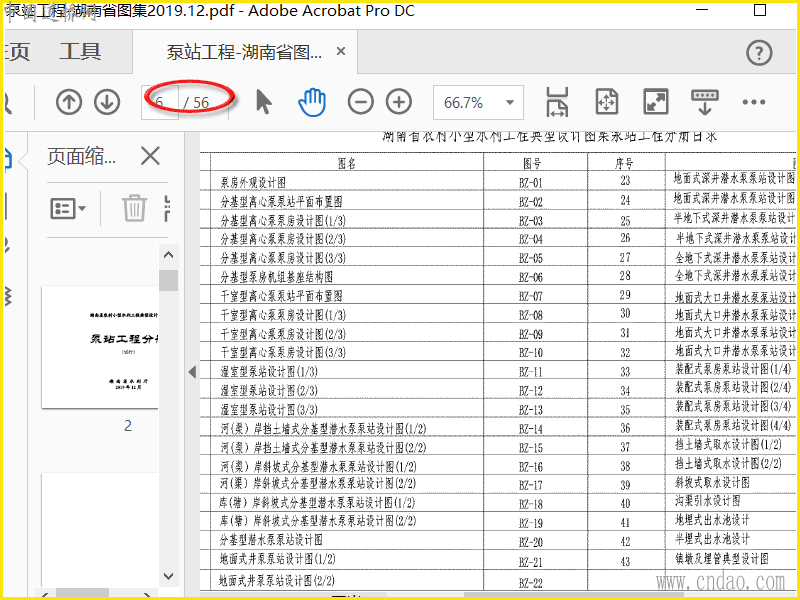Choose the arrow Selection tool
Image resolution: width=800 pixels, height=600 pixels.
coord(263,102)
